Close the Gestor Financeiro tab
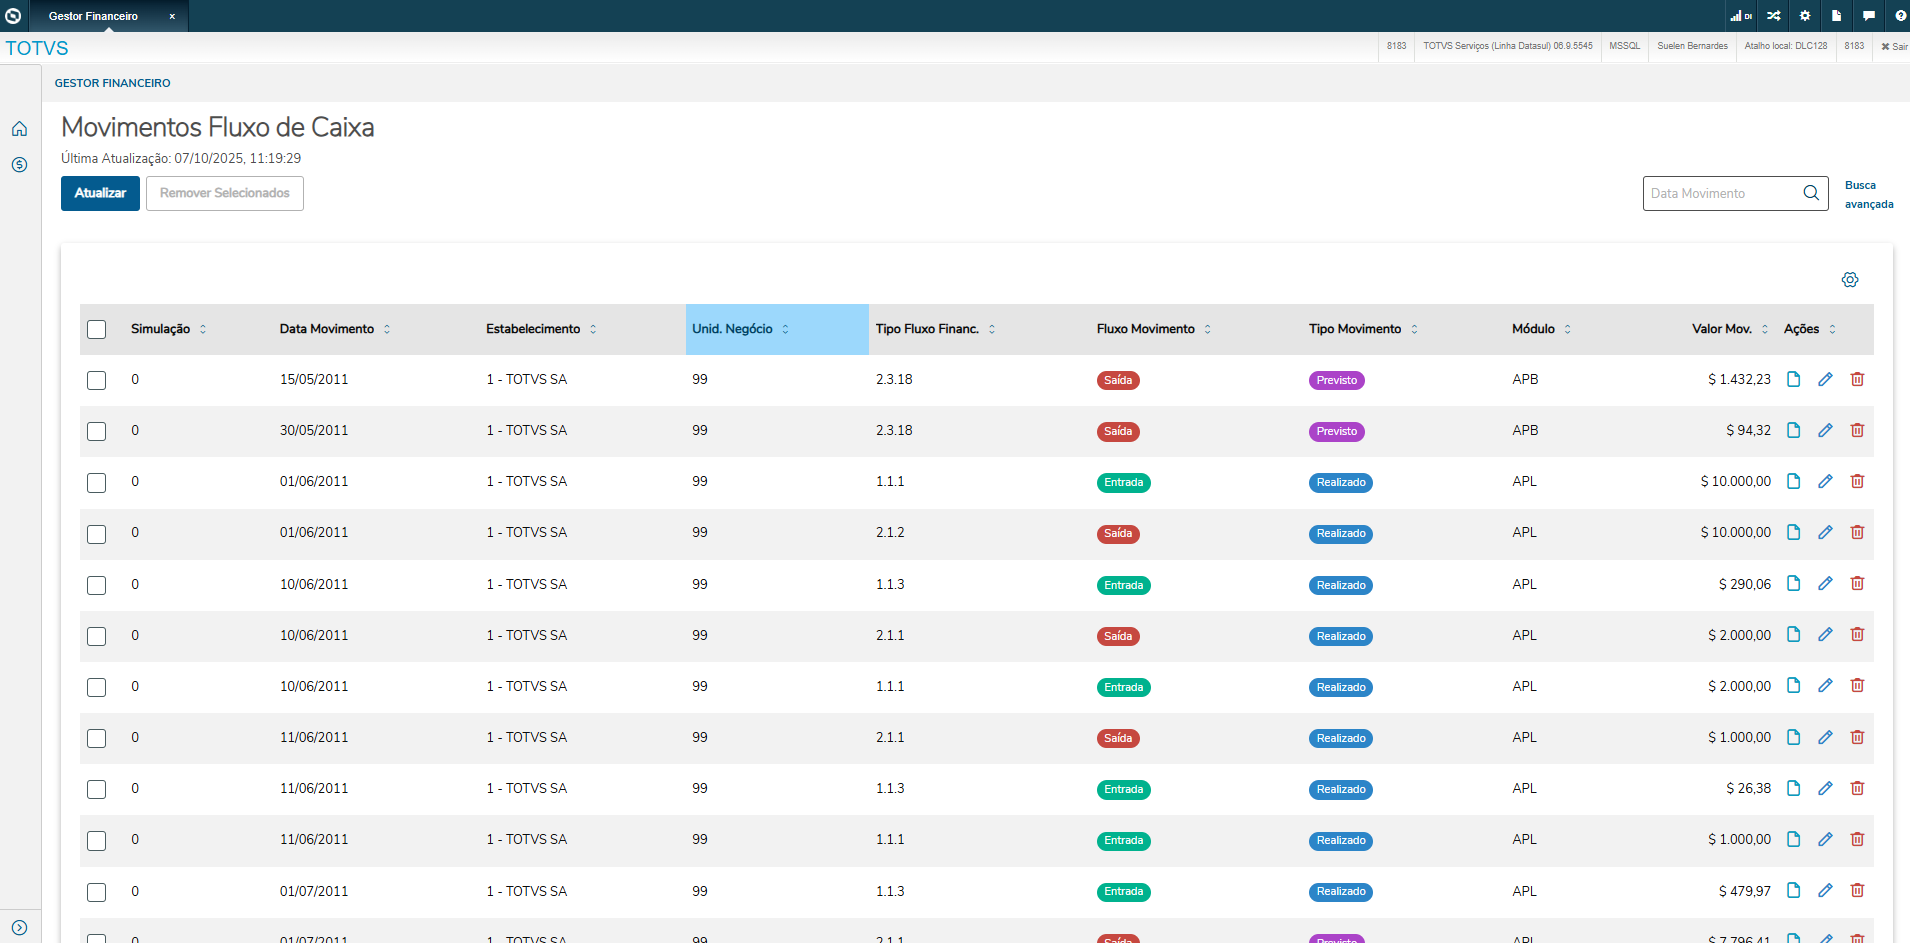Viewport: 1910px width, 943px height. (x=172, y=16)
